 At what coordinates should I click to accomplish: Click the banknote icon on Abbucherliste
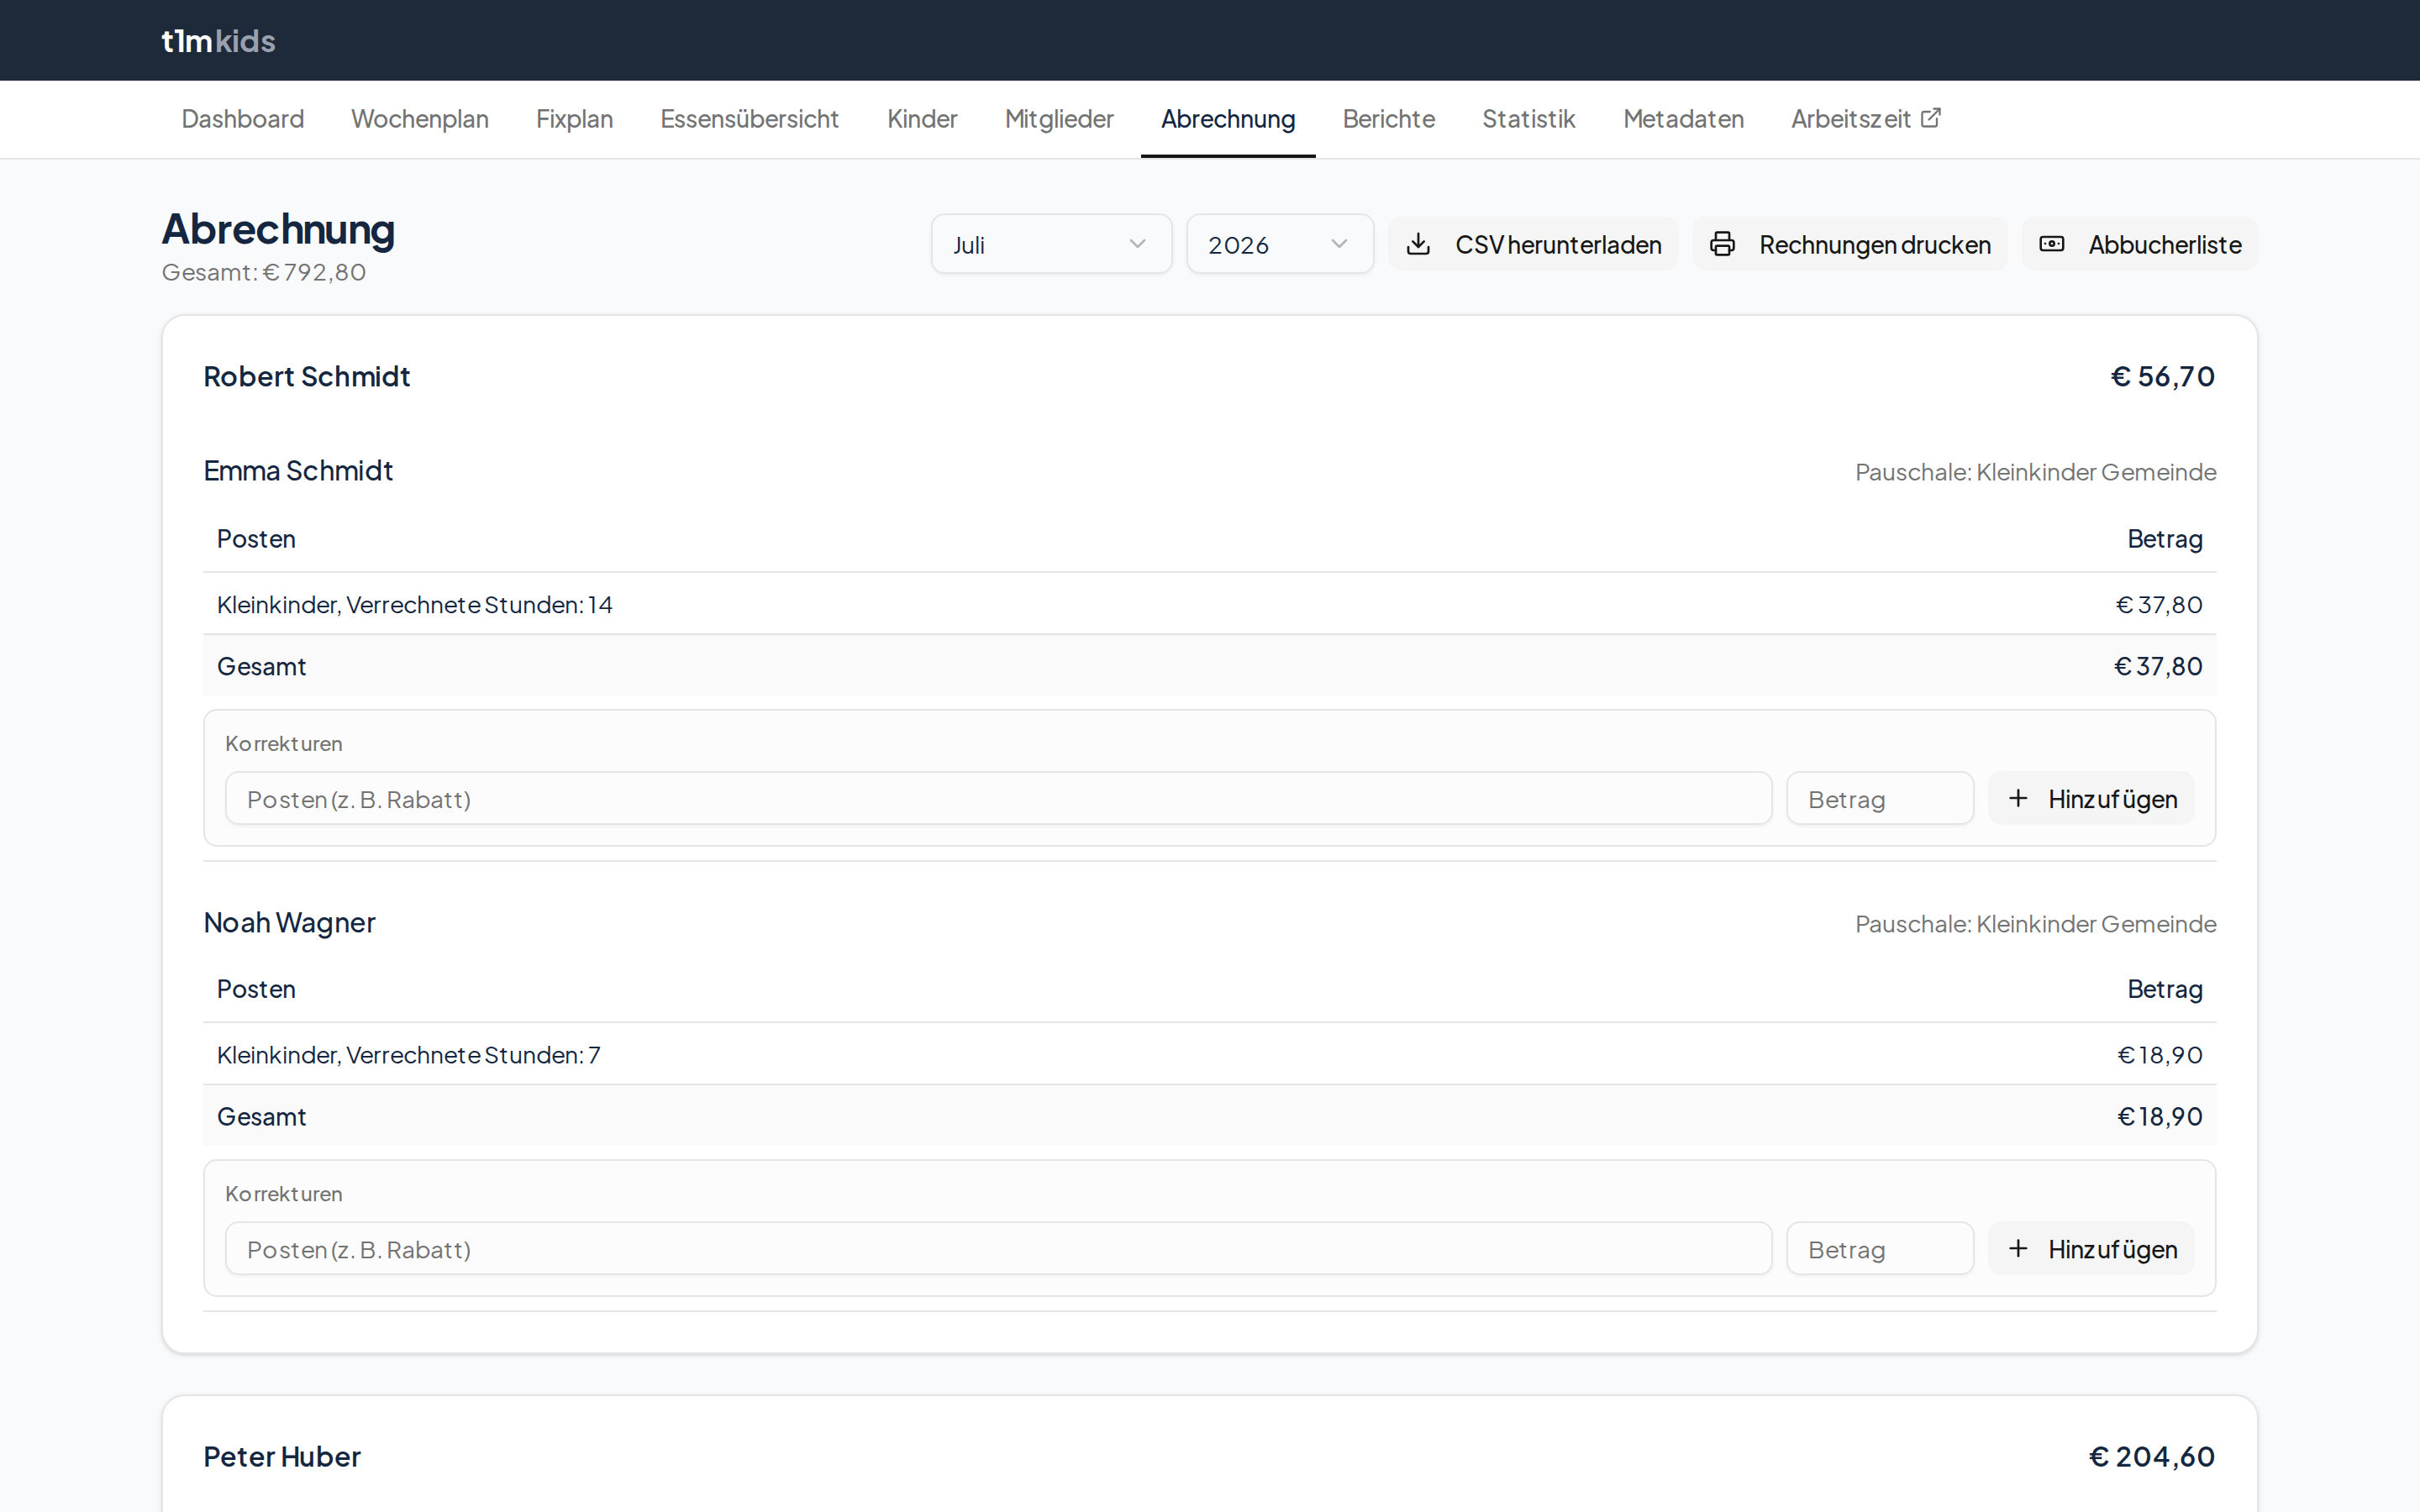tap(2051, 244)
